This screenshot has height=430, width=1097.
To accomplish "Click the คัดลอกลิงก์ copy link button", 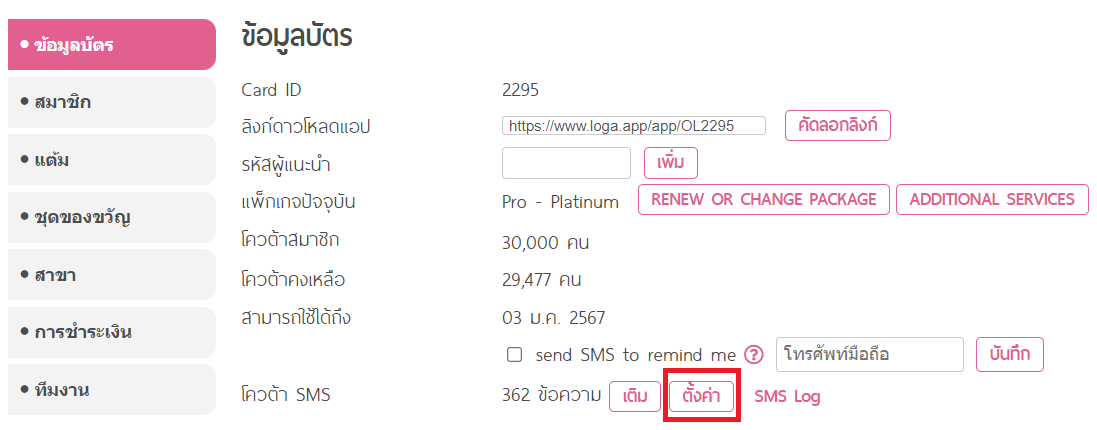I will [838, 126].
